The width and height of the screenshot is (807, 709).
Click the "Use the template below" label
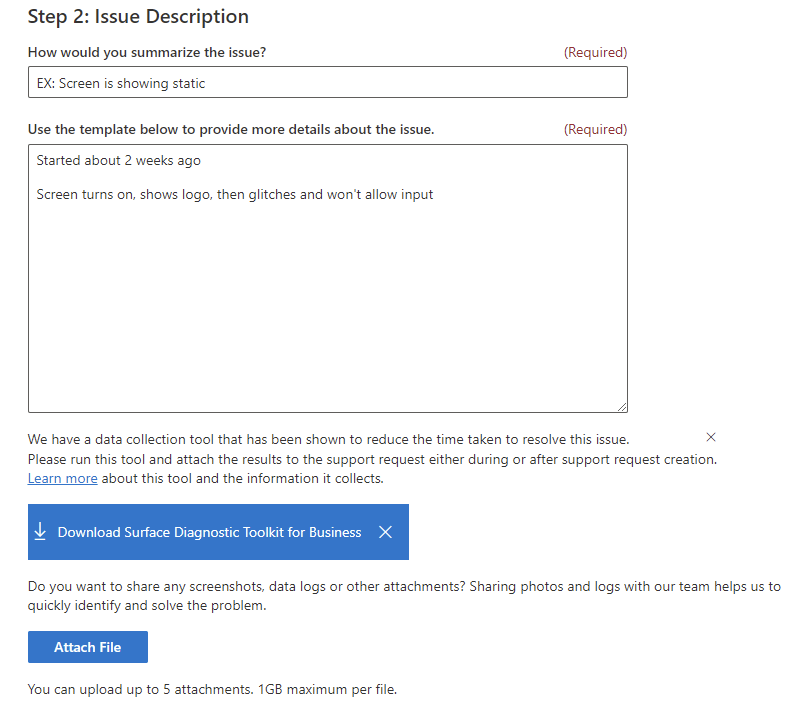coord(231,129)
